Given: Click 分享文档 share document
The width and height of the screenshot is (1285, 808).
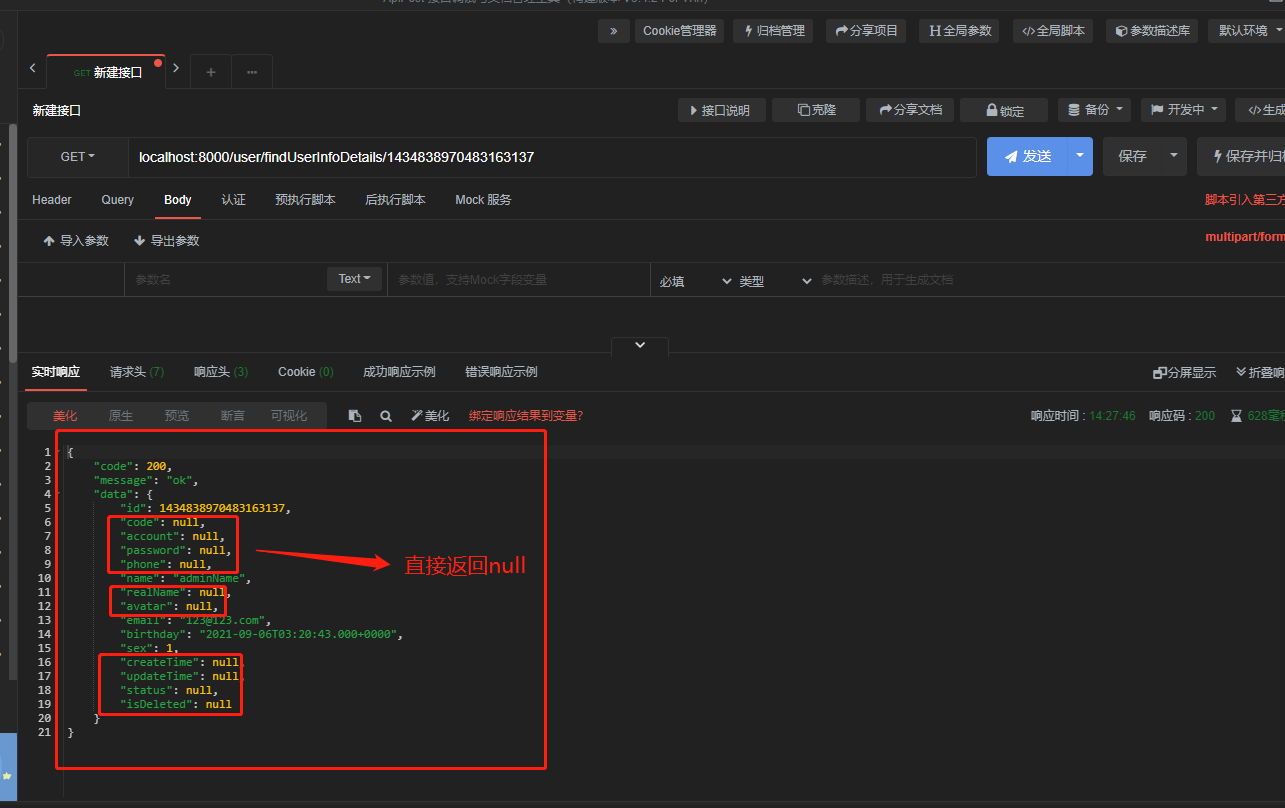Looking at the screenshot, I should [x=910, y=110].
